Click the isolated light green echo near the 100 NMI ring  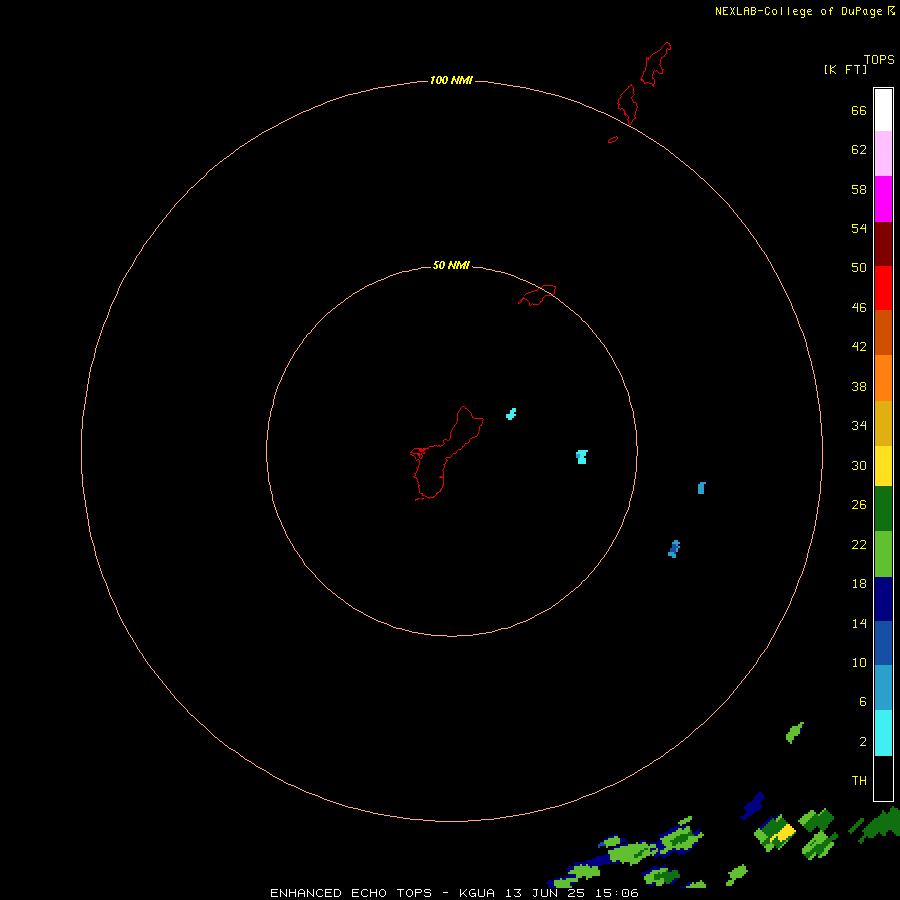[x=794, y=732]
